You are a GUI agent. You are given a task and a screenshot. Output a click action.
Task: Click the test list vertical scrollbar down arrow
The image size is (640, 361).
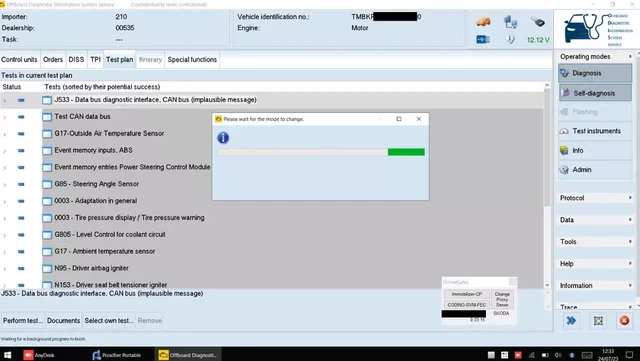point(547,285)
